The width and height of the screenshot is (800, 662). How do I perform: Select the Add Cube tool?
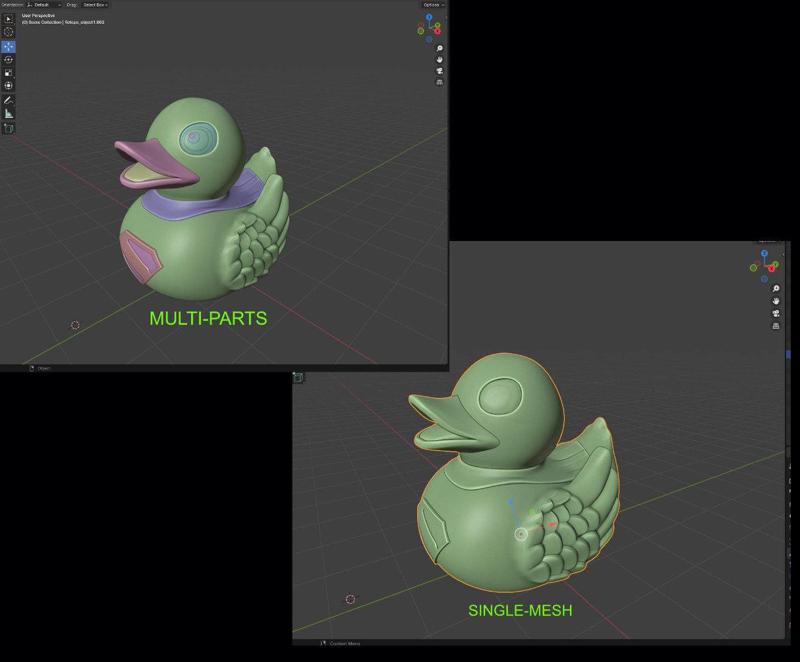pyautogui.click(x=9, y=128)
